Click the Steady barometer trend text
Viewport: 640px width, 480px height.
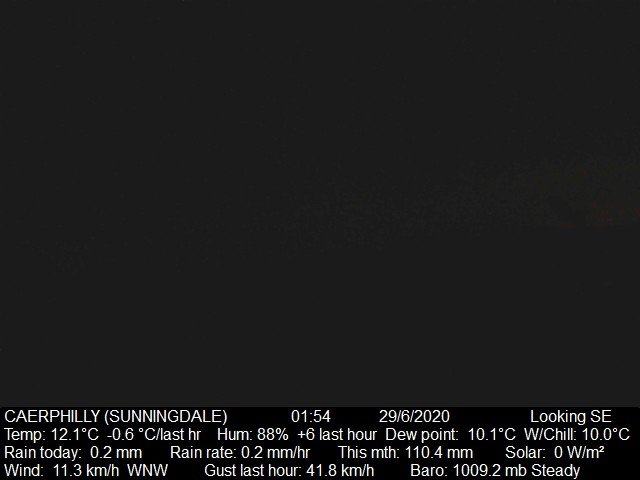(556, 471)
